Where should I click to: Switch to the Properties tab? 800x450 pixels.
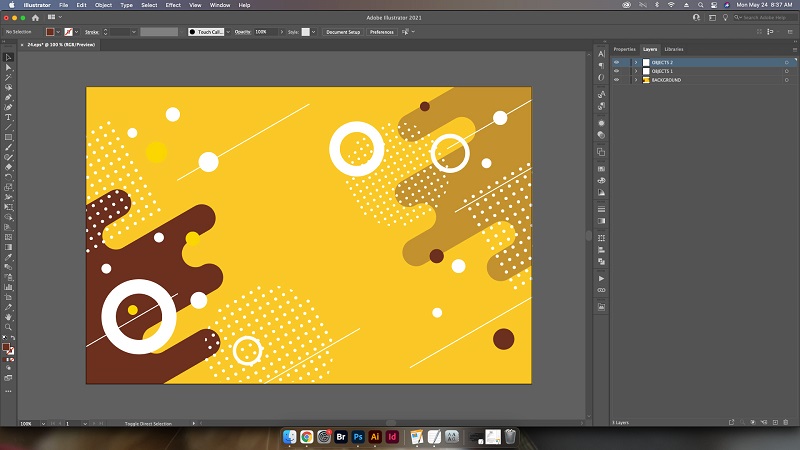(624, 48)
